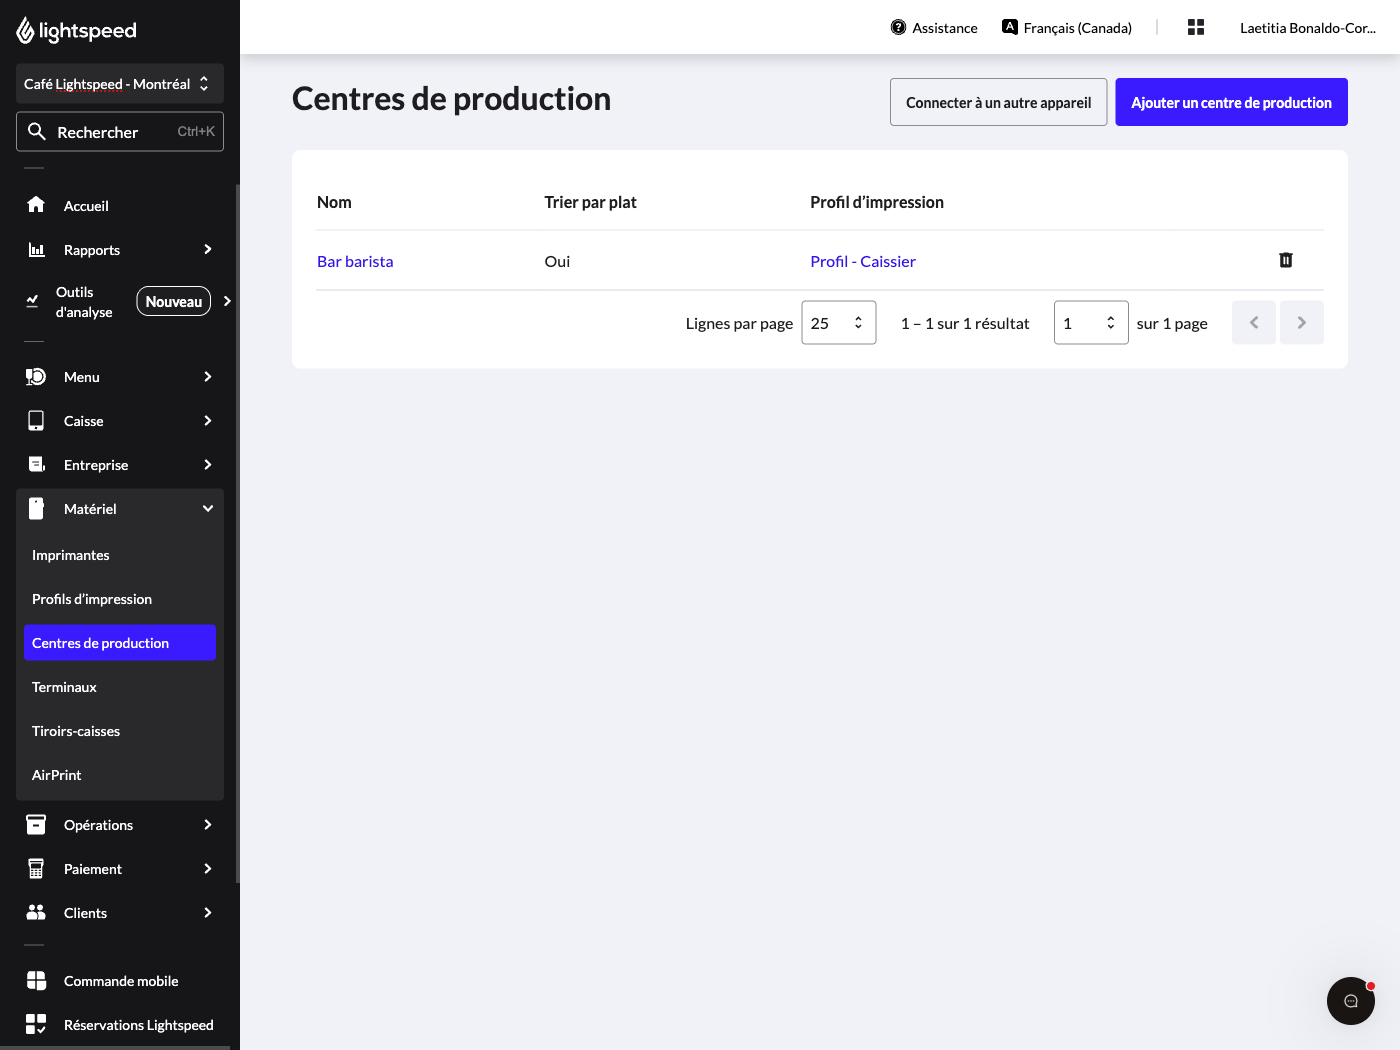Screen dimensions: 1400x1050
Task: Click the 1 – 1 sur 1 résultat text
Action: coord(965,323)
